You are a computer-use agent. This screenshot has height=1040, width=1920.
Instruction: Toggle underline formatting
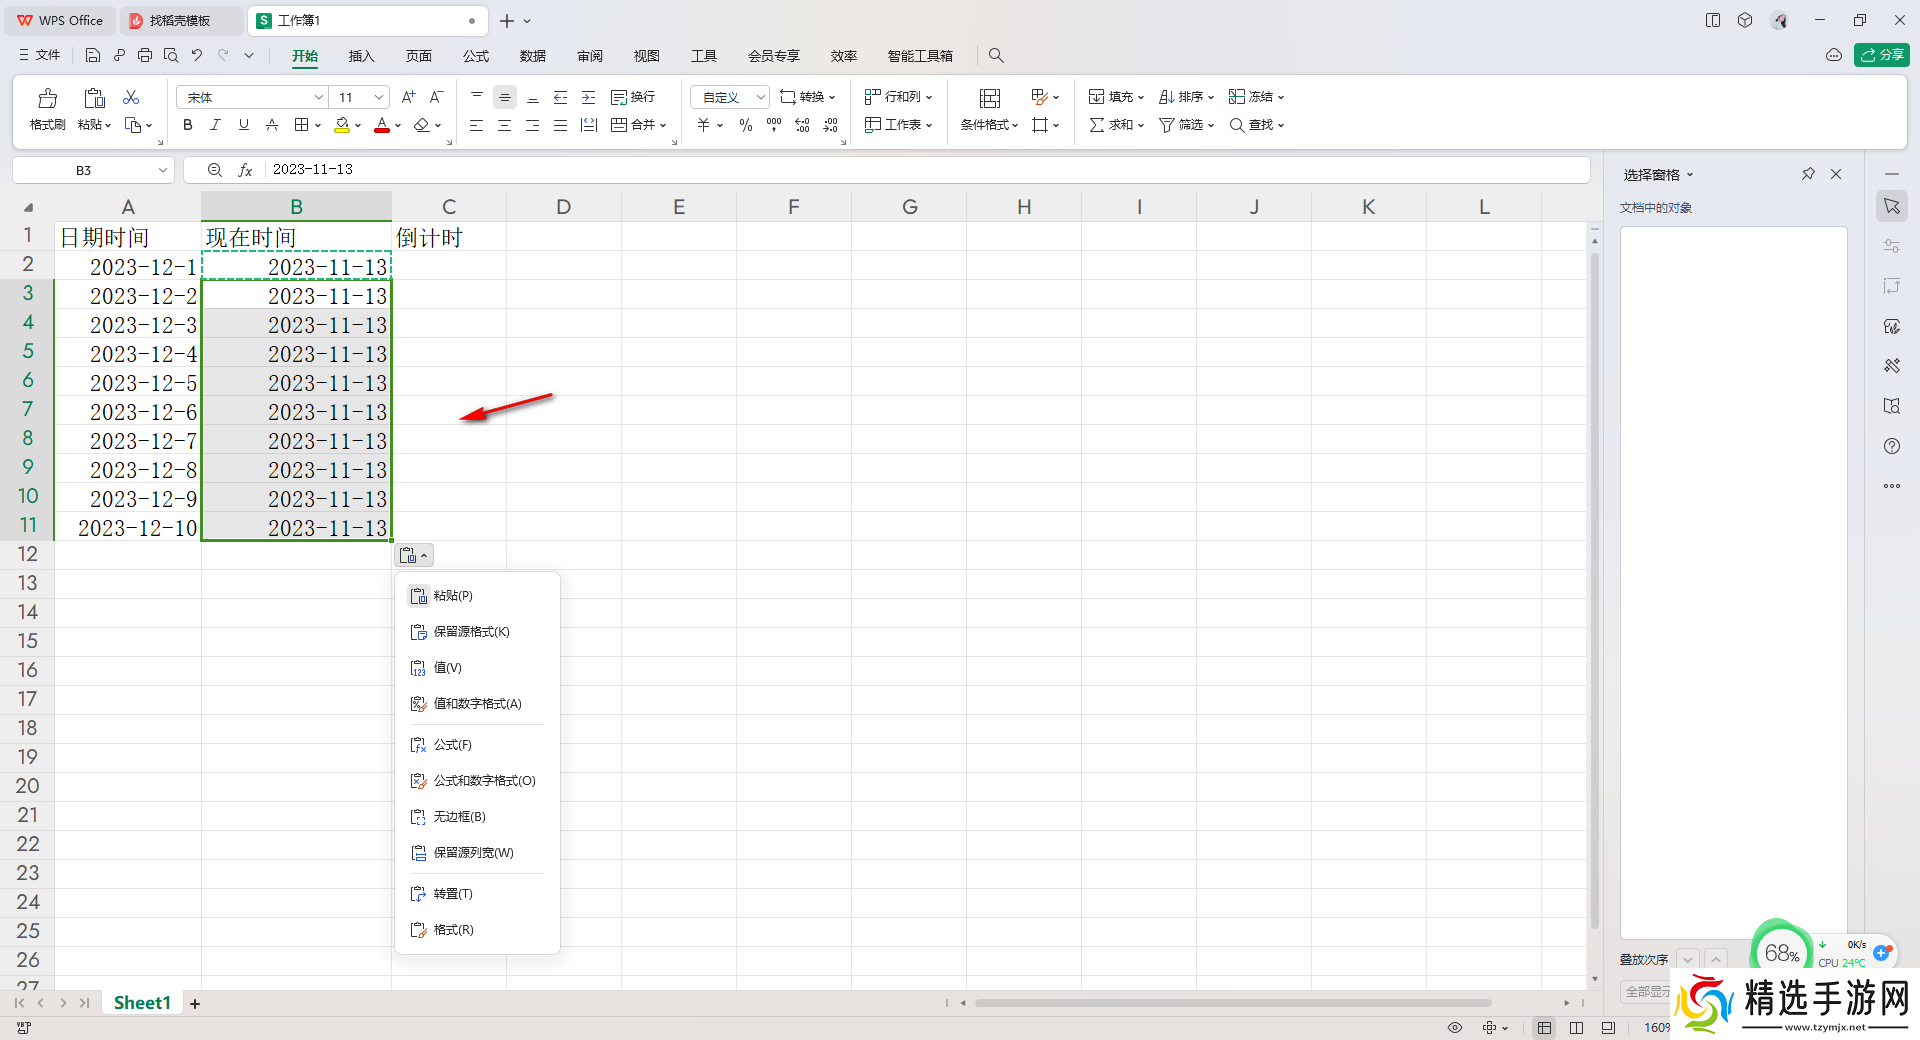243,125
